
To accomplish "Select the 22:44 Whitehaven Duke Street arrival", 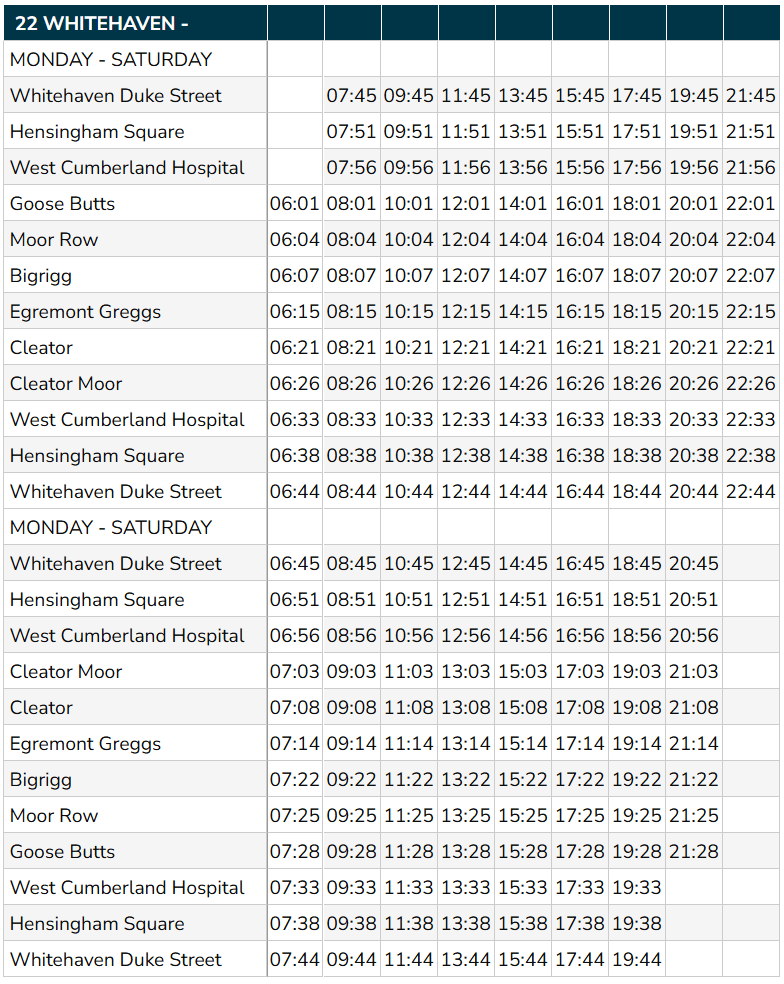I will [750, 492].
